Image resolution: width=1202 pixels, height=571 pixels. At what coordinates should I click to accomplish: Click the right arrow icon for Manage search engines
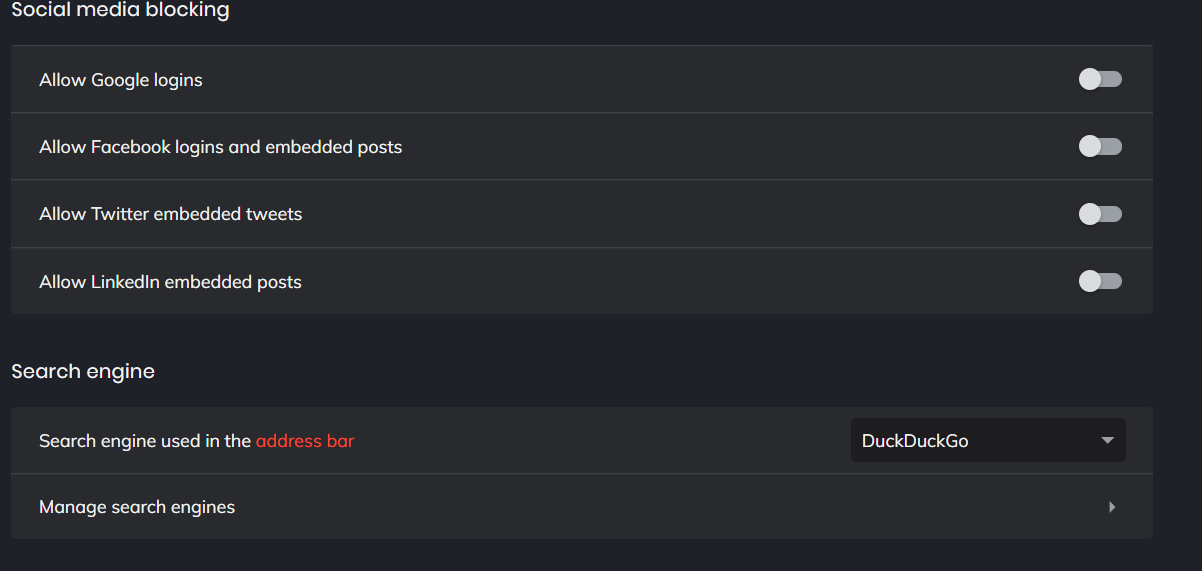point(1112,507)
